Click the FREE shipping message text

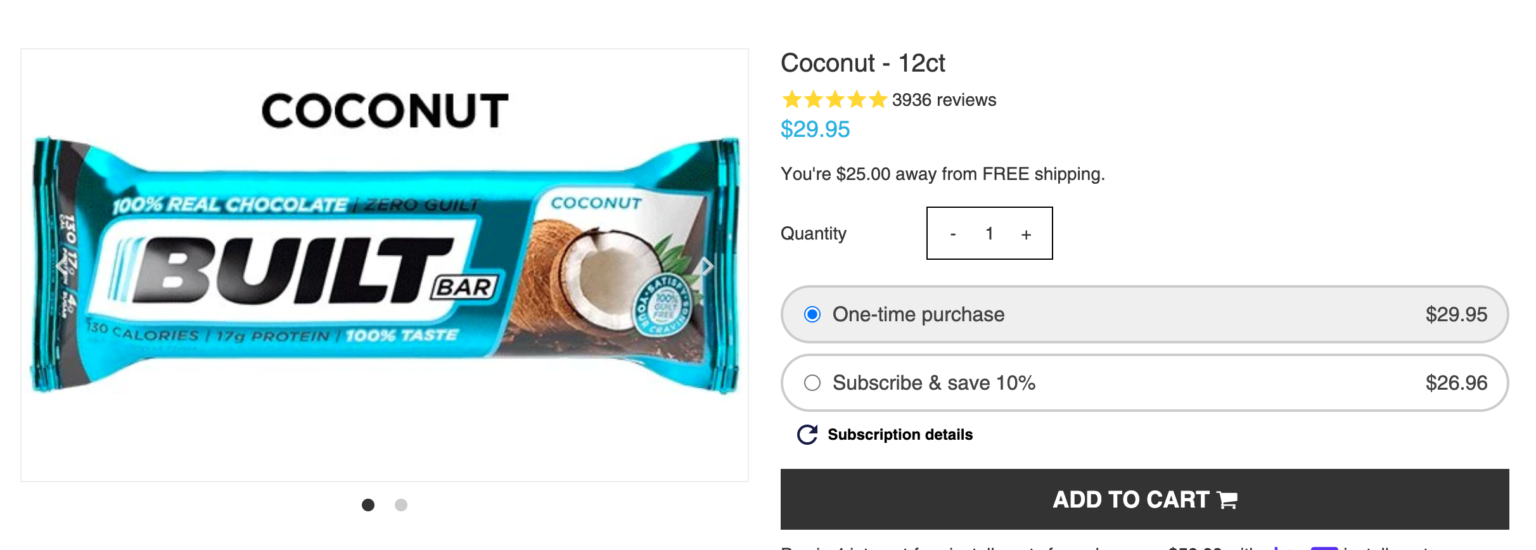coord(942,174)
